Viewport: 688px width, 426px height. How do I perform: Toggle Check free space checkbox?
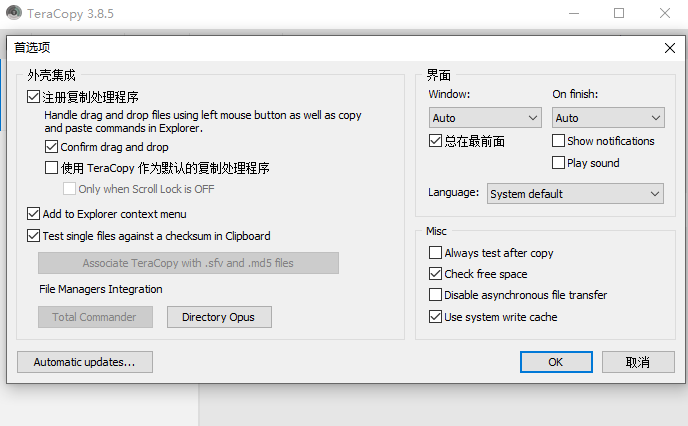tap(435, 274)
